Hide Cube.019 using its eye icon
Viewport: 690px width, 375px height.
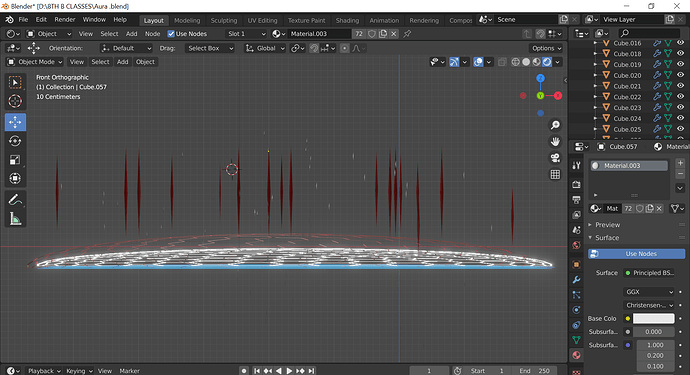pyautogui.click(x=680, y=64)
